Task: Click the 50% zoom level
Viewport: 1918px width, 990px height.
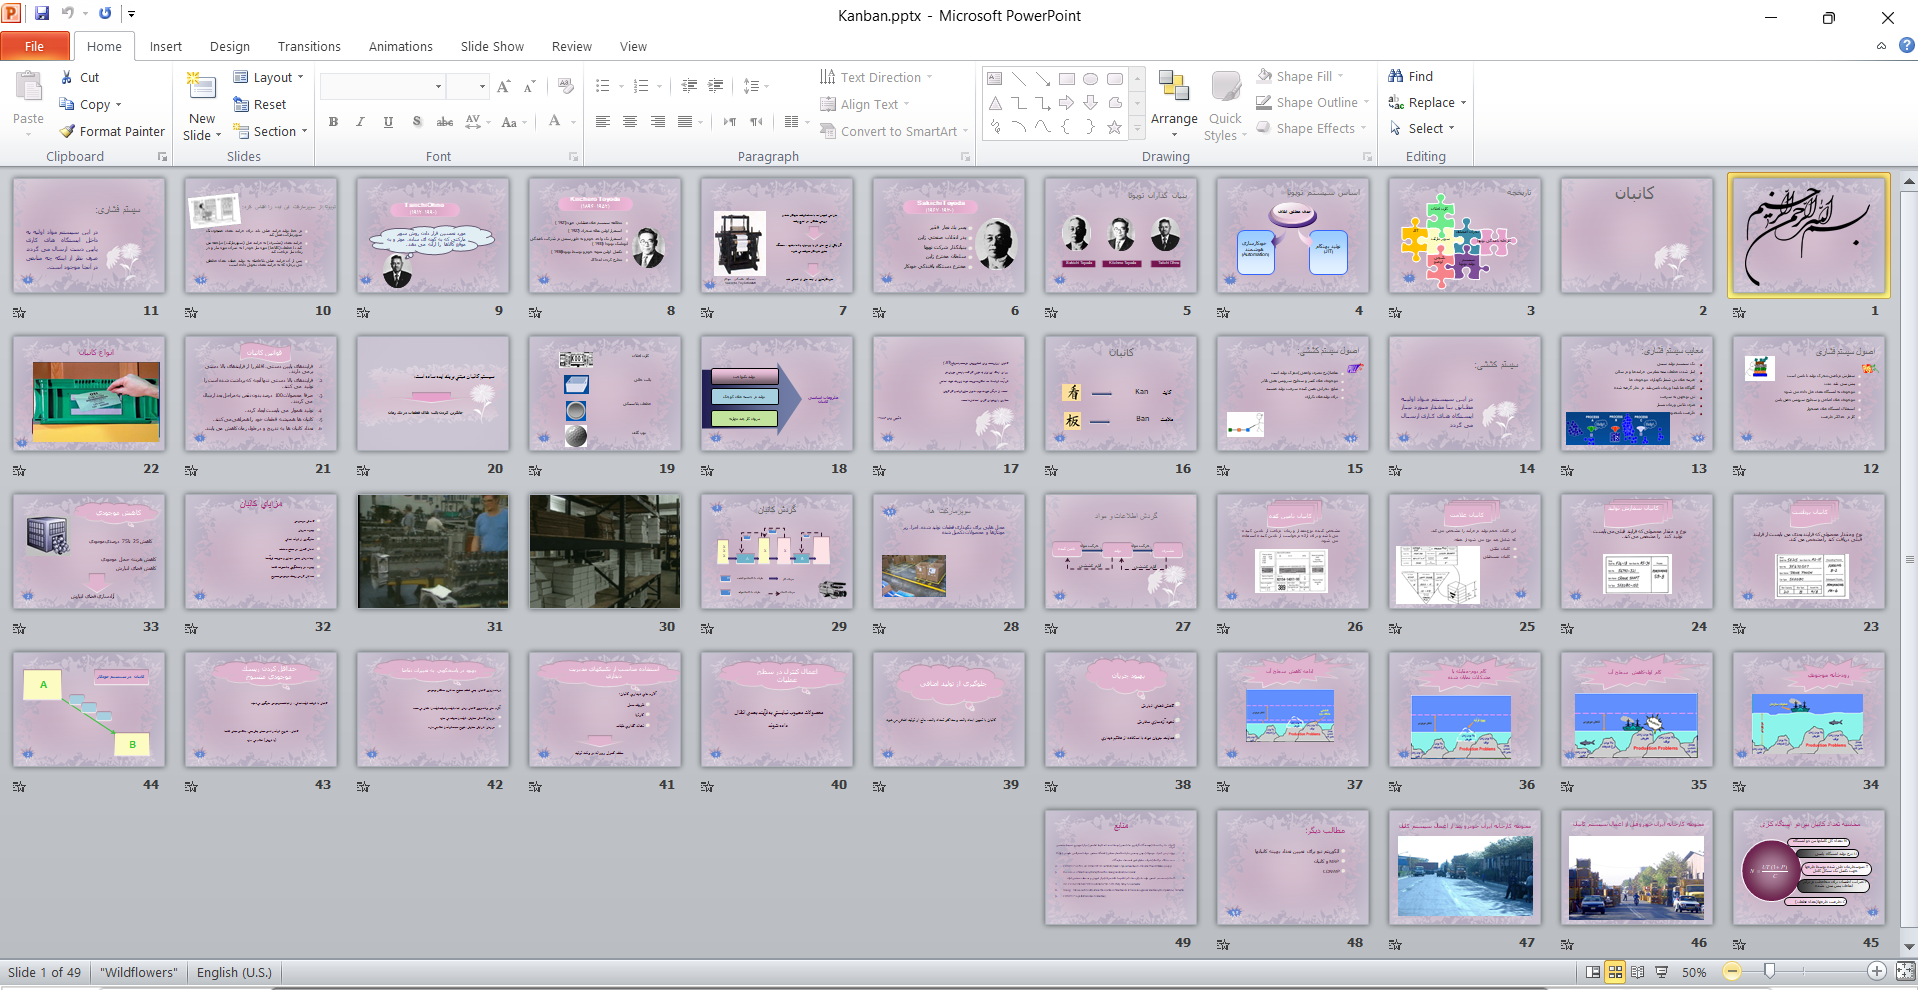Action: tap(1694, 972)
